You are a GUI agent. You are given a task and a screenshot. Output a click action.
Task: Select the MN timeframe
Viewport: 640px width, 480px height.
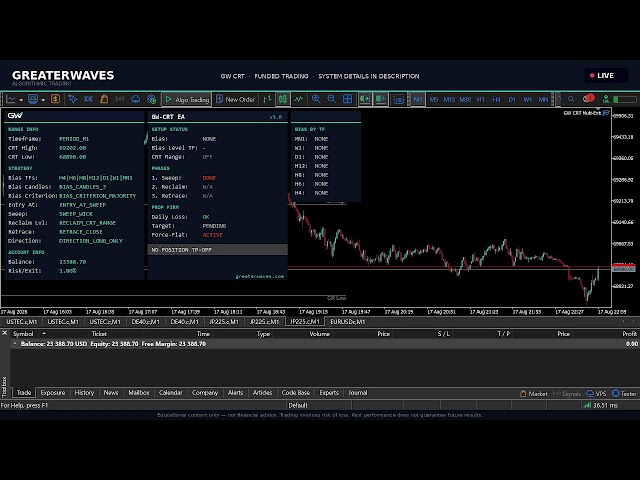click(543, 99)
